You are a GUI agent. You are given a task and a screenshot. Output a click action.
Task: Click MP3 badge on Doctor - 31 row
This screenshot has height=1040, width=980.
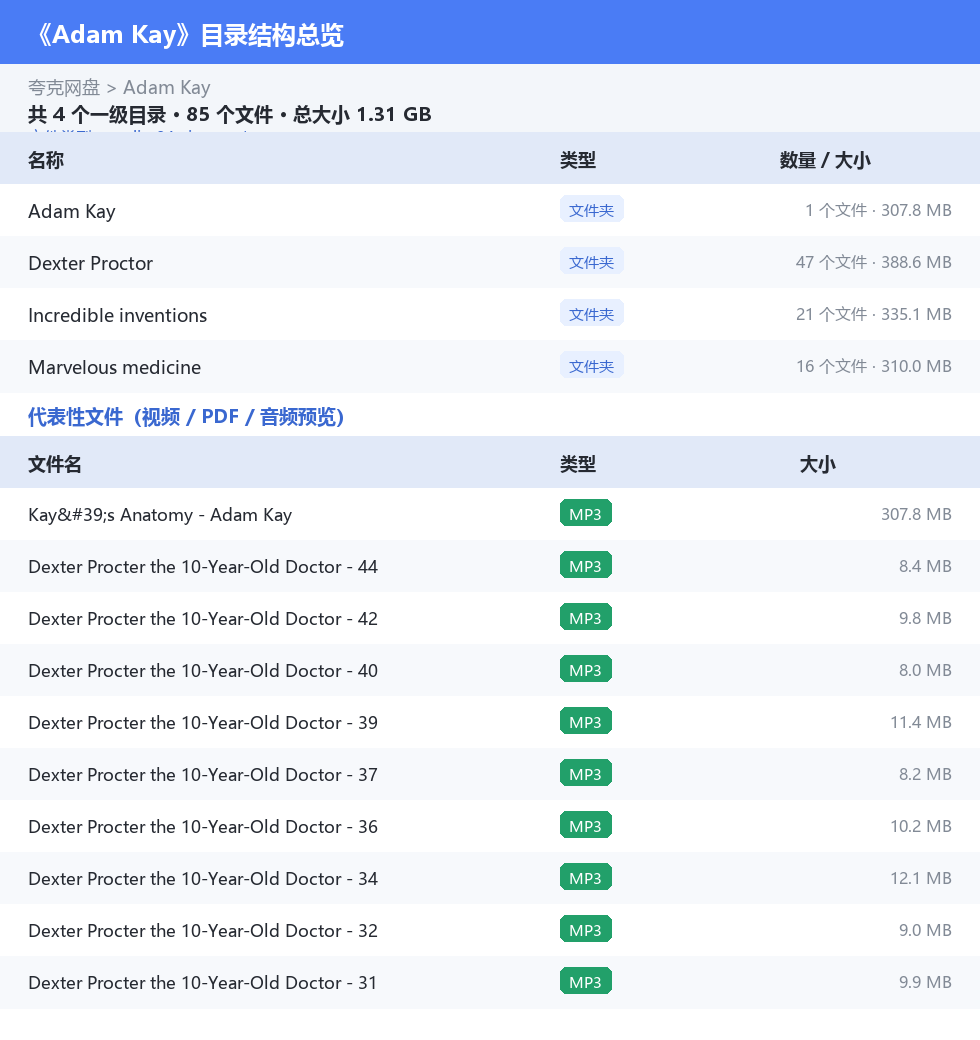(585, 981)
